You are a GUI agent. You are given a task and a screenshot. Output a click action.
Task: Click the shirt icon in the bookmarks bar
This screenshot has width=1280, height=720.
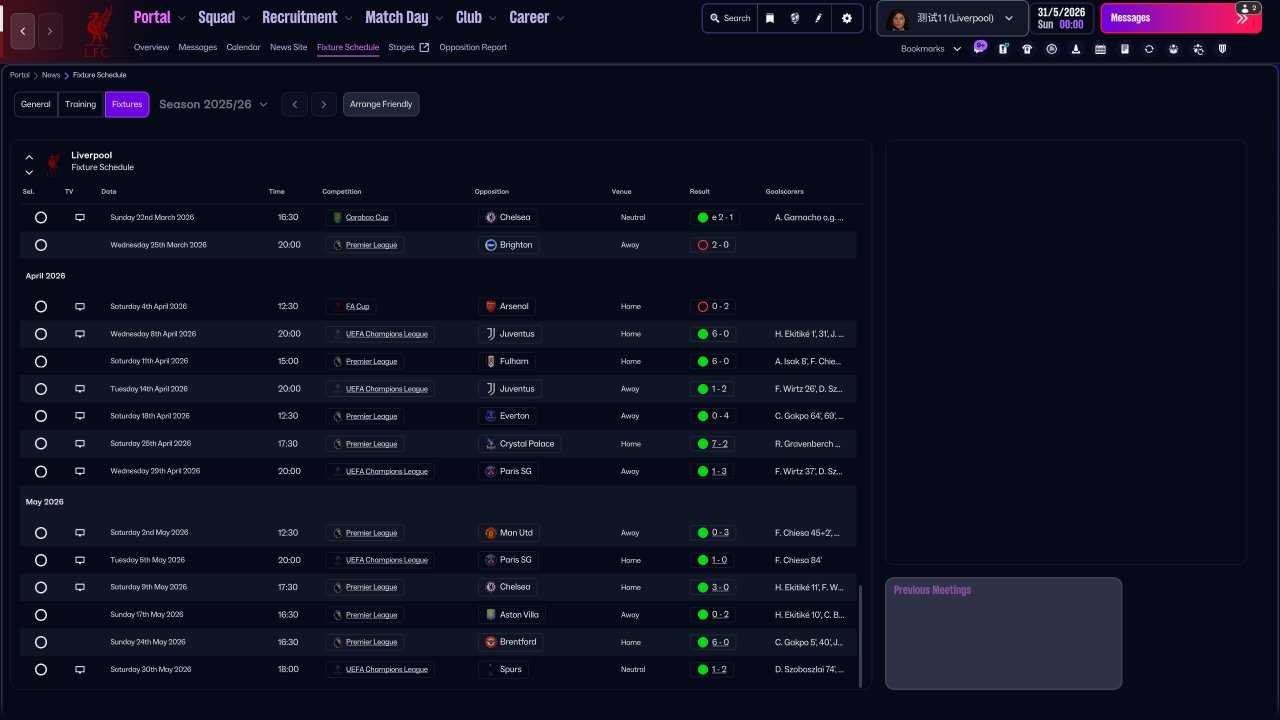click(1027, 49)
